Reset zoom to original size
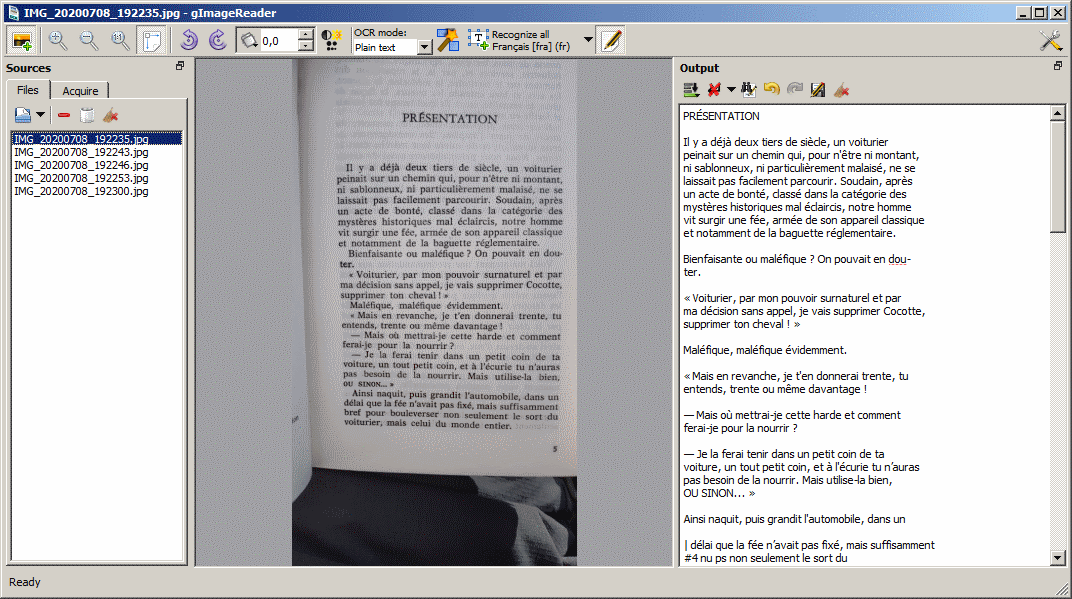Viewport: 1072px width, 599px height. (120, 41)
